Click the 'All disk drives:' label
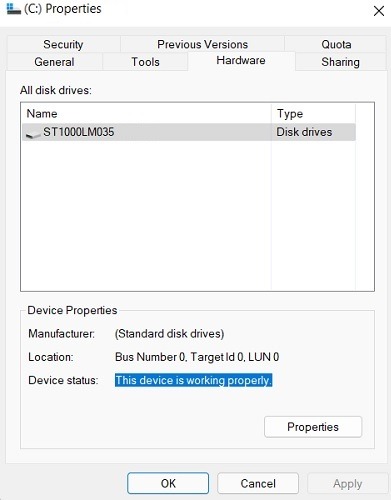The image size is (391, 500). (x=56, y=90)
